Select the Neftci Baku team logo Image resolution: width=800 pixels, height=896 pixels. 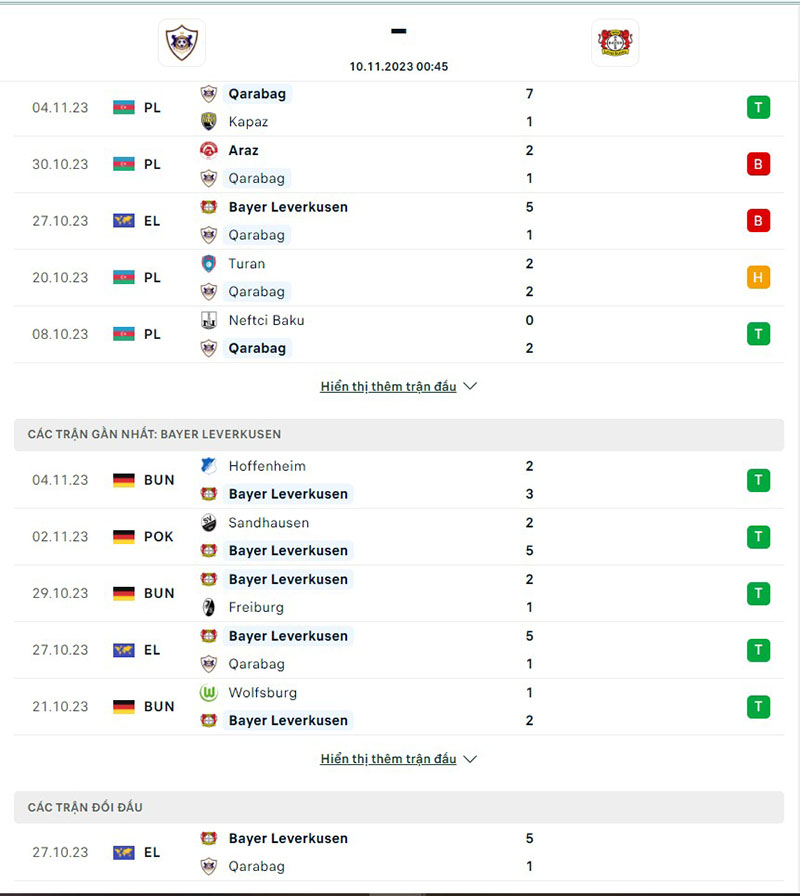coord(210,320)
